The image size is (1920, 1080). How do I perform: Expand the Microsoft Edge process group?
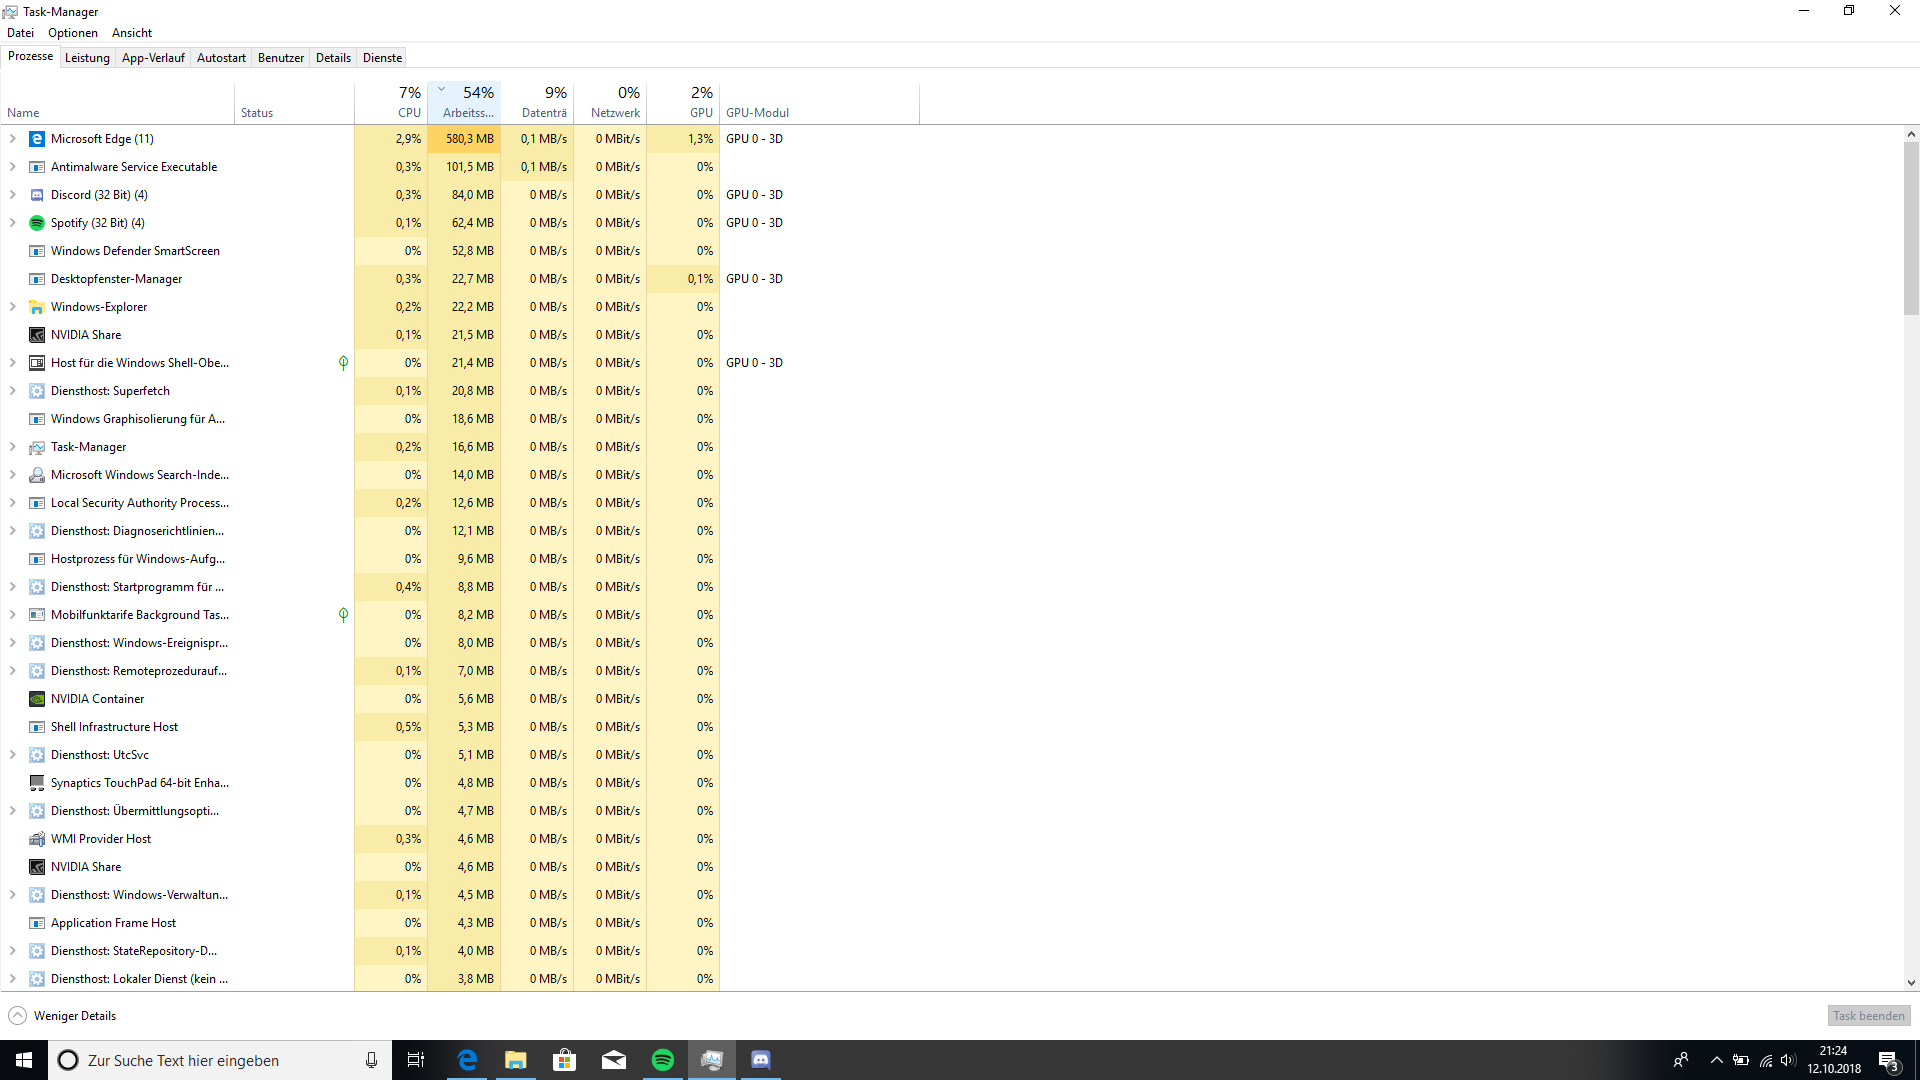12,139
